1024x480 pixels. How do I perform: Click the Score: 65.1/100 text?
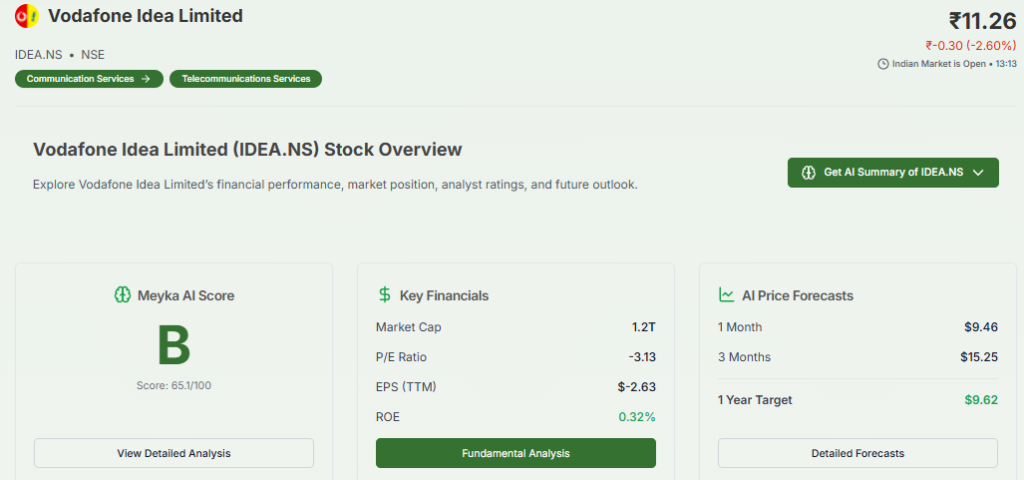pos(174,385)
